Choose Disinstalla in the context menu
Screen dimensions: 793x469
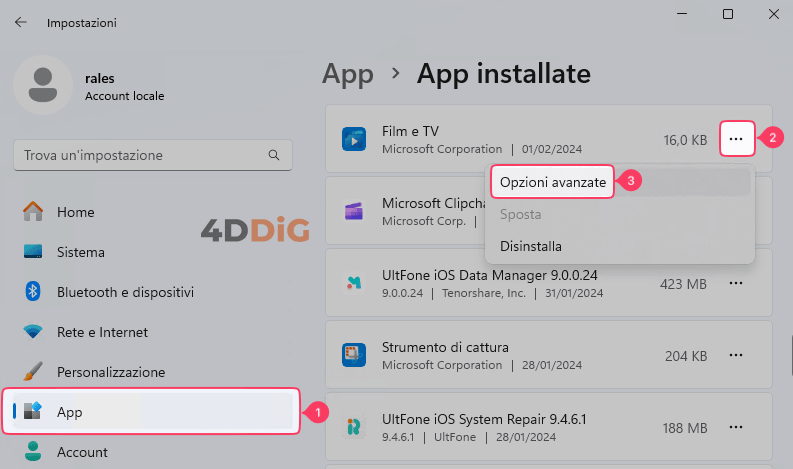point(531,246)
